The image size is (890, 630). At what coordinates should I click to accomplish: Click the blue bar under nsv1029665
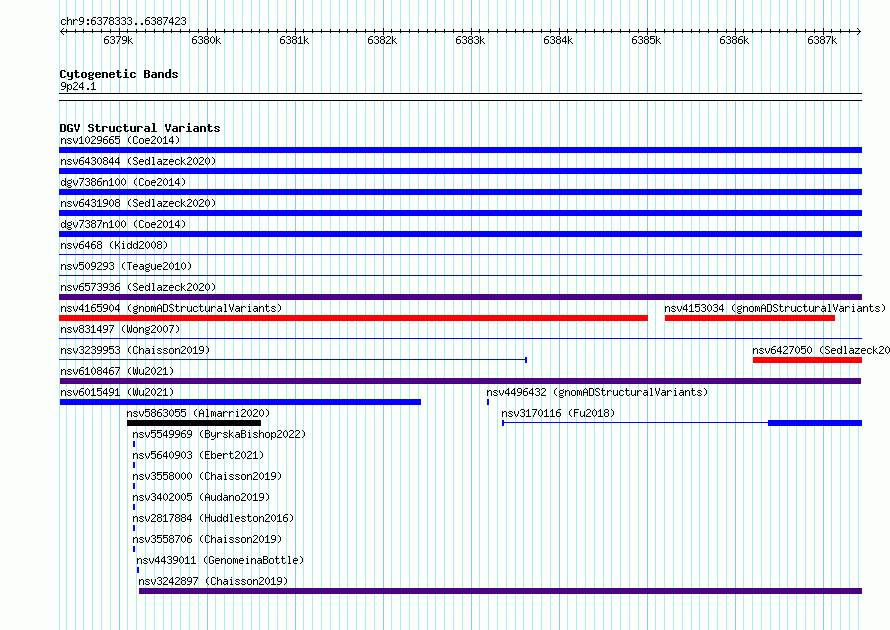[460, 150]
